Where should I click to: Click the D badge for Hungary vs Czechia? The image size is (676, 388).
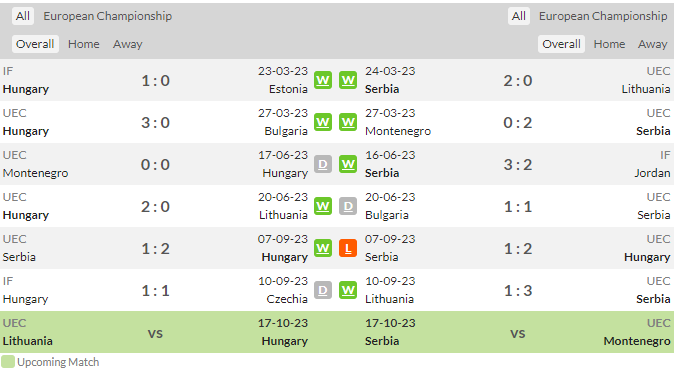pyautogui.click(x=323, y=291)
